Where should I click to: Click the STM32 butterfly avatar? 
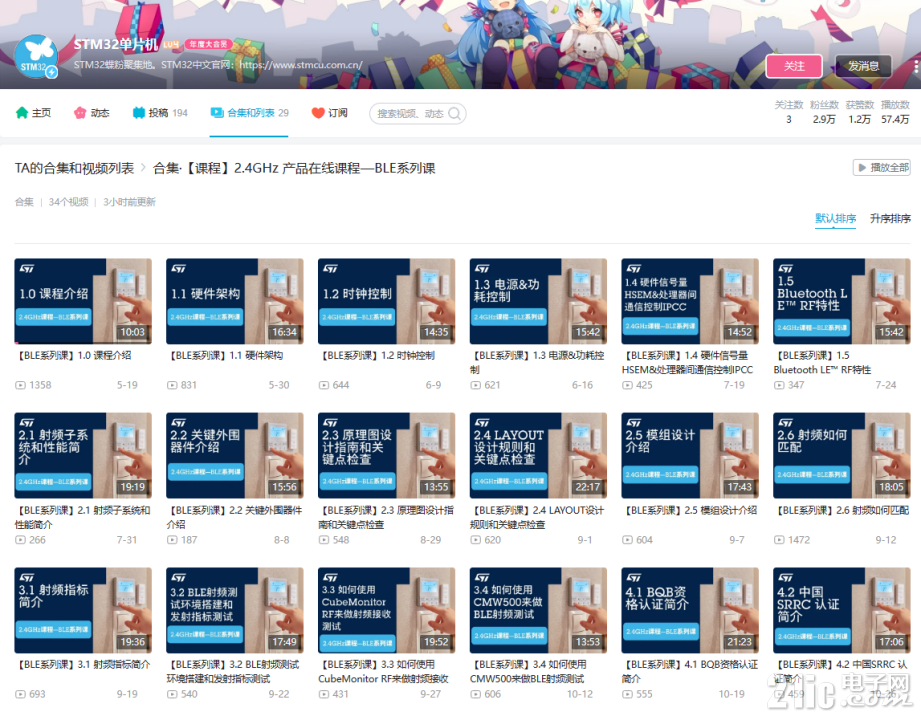pyautogui.click(x=35, y=57)
